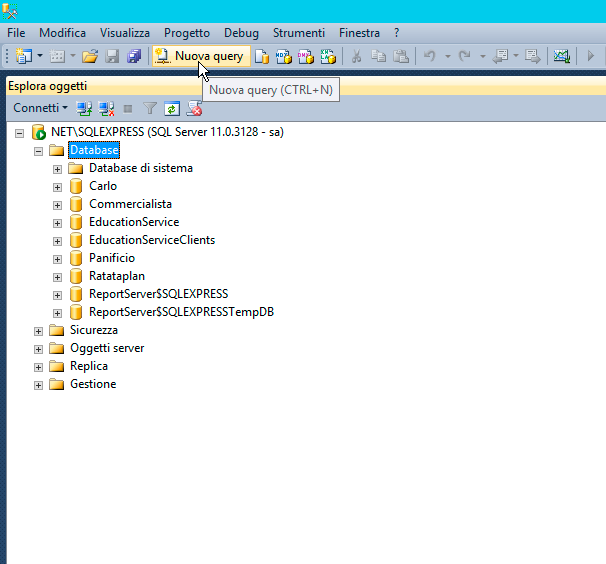Click the Database Engine Query icon

pos(262,56)
